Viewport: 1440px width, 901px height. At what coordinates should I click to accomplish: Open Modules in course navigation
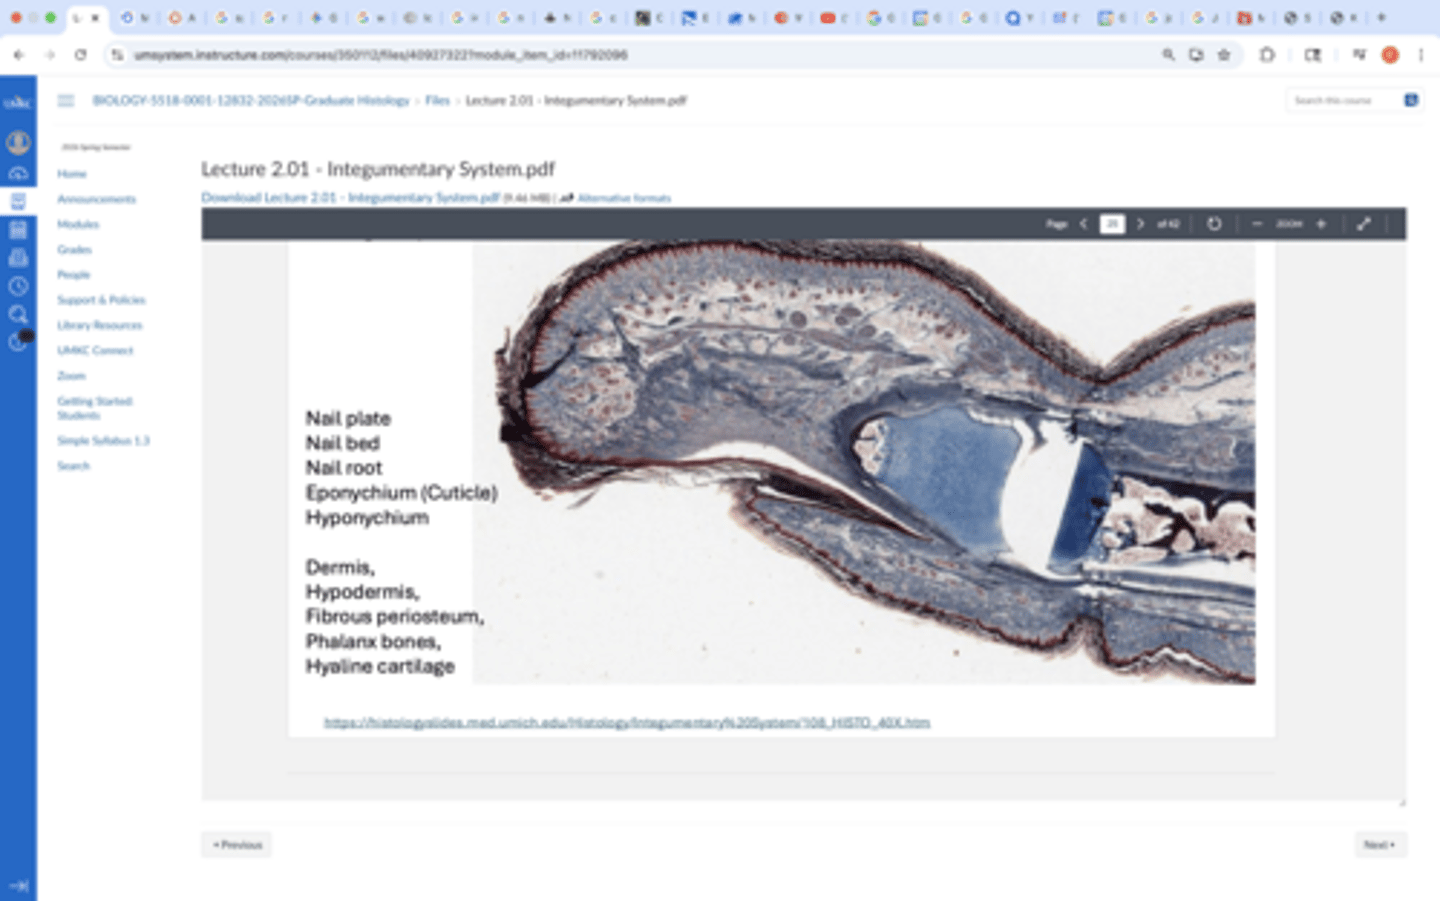coord(78,224)
